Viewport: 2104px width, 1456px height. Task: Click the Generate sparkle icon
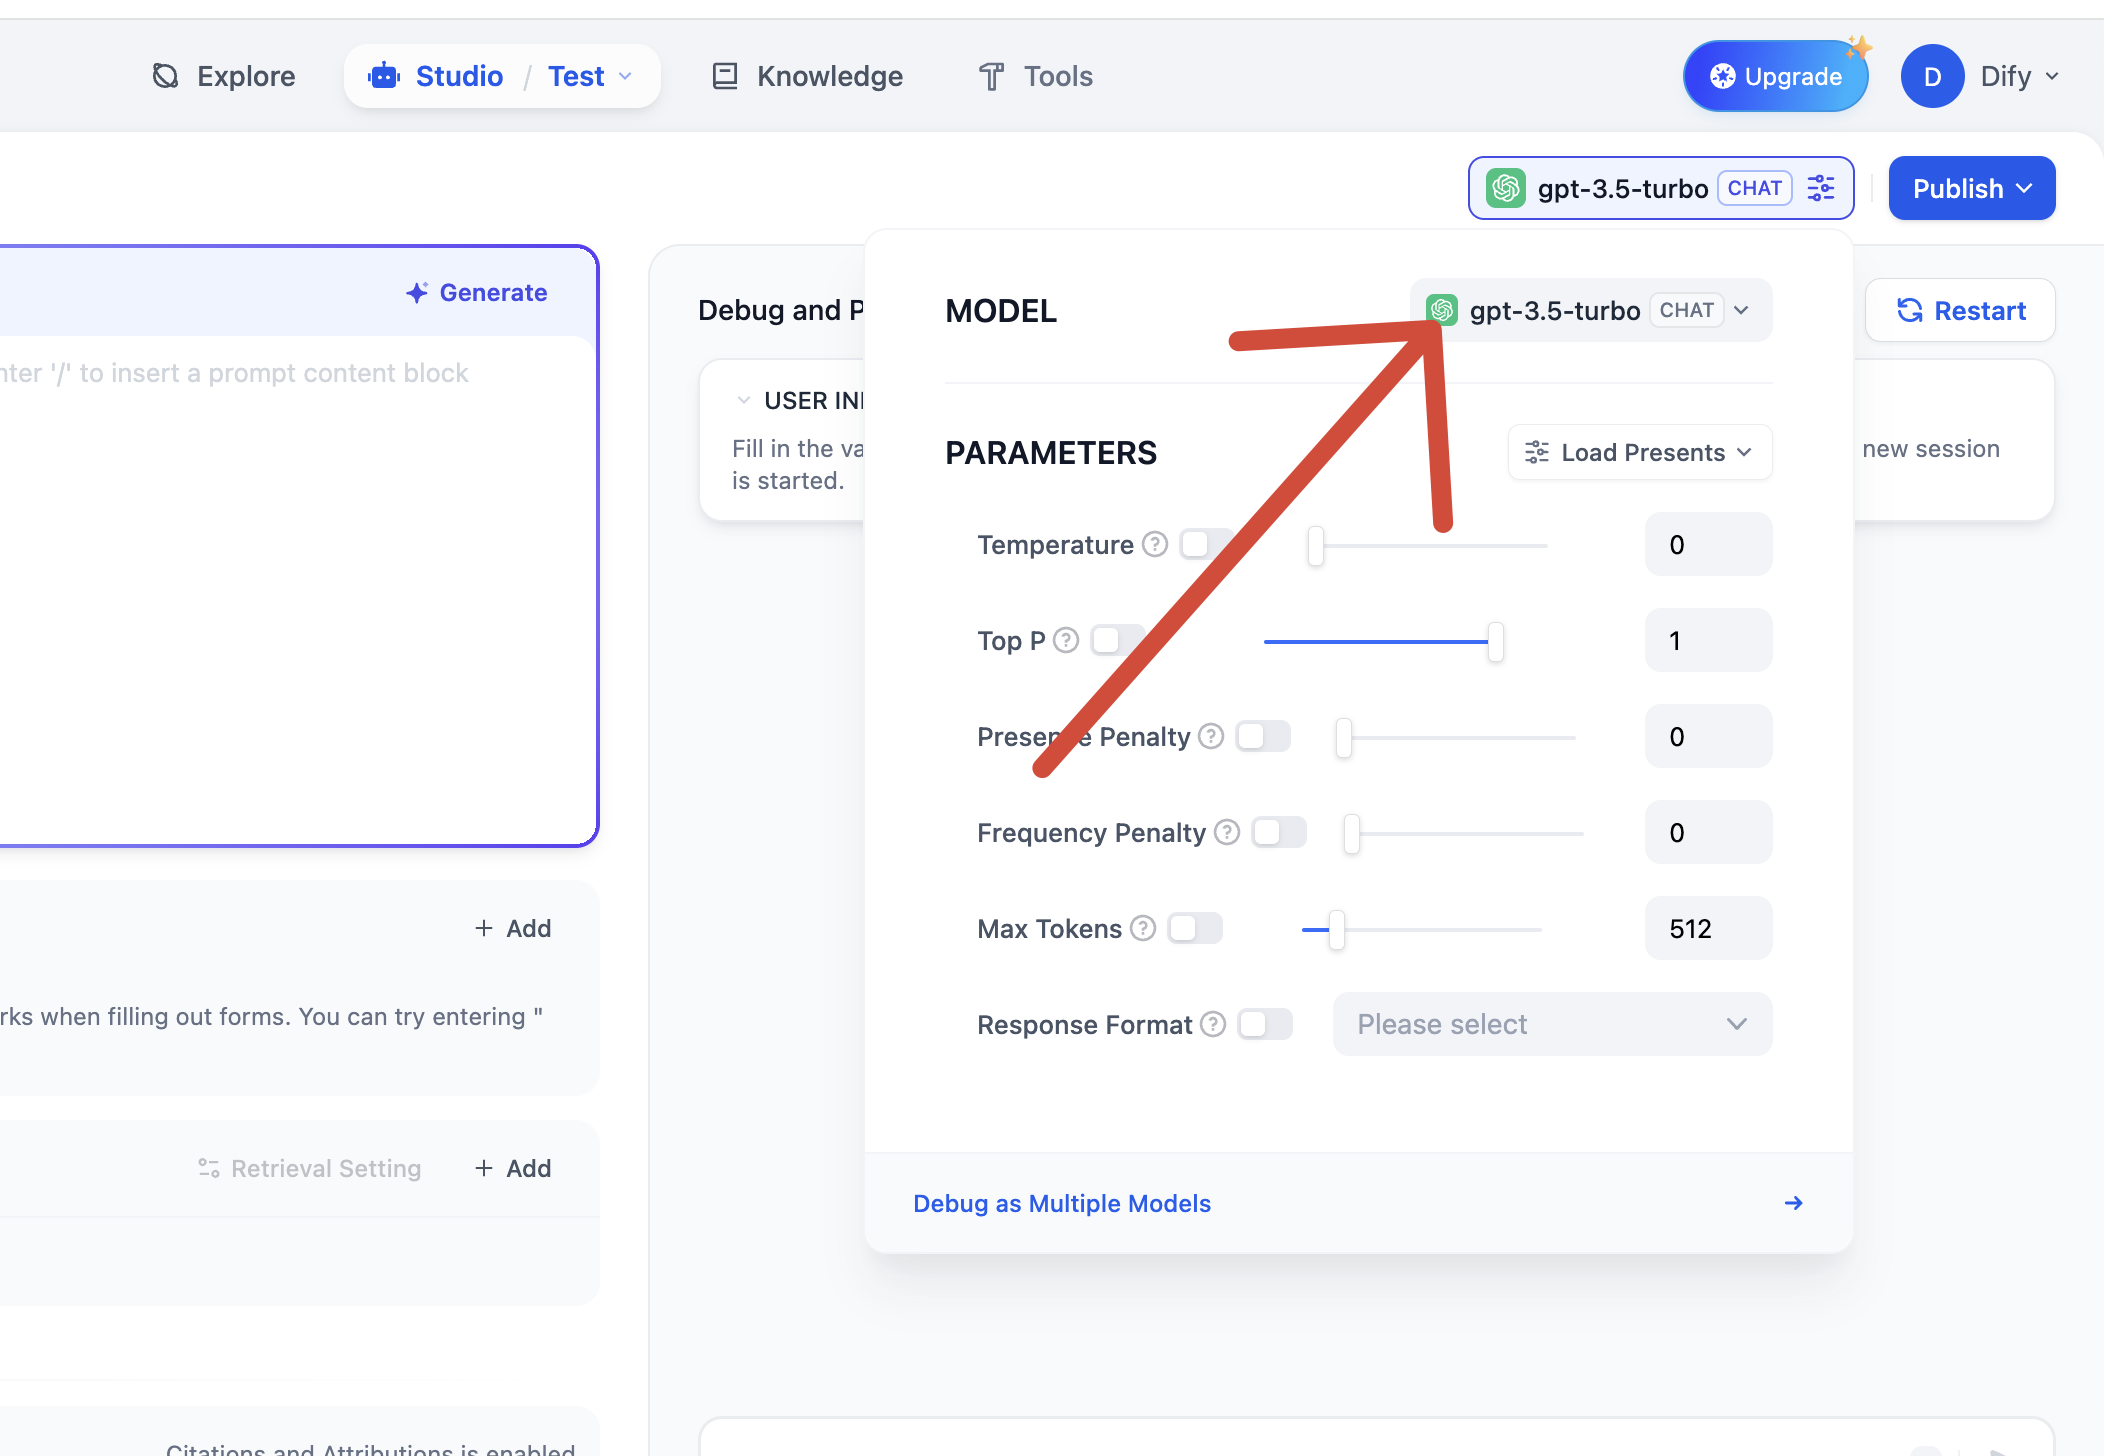coord(417,292)
